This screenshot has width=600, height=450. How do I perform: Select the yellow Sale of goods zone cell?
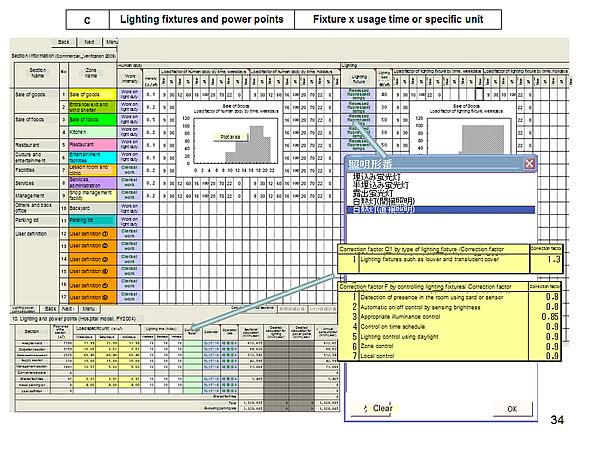click(92, 95)
